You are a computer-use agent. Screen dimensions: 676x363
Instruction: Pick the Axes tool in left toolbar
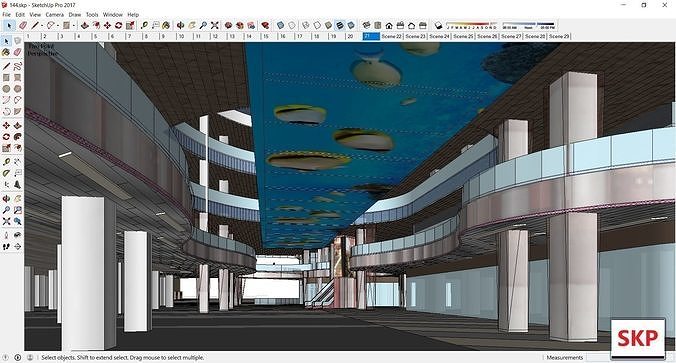[6, 185]
